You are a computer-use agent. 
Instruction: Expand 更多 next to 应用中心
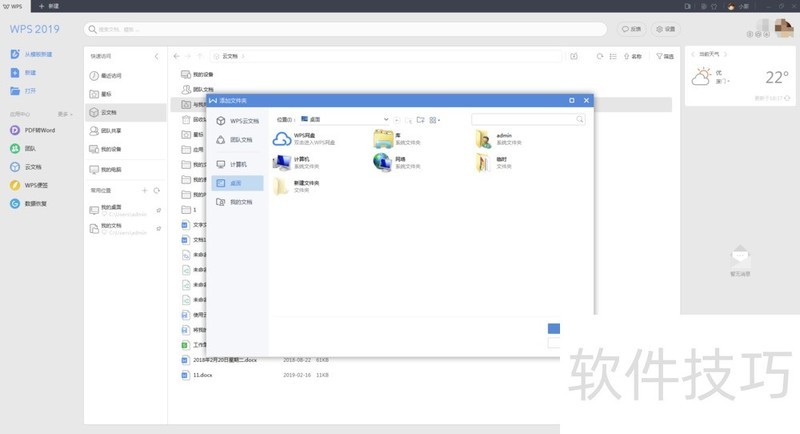pos(65,114)
